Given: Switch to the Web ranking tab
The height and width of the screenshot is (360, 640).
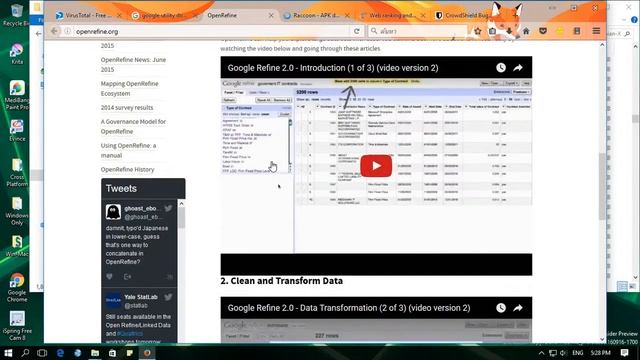Looking at the screenshot, I should [392, 15].
